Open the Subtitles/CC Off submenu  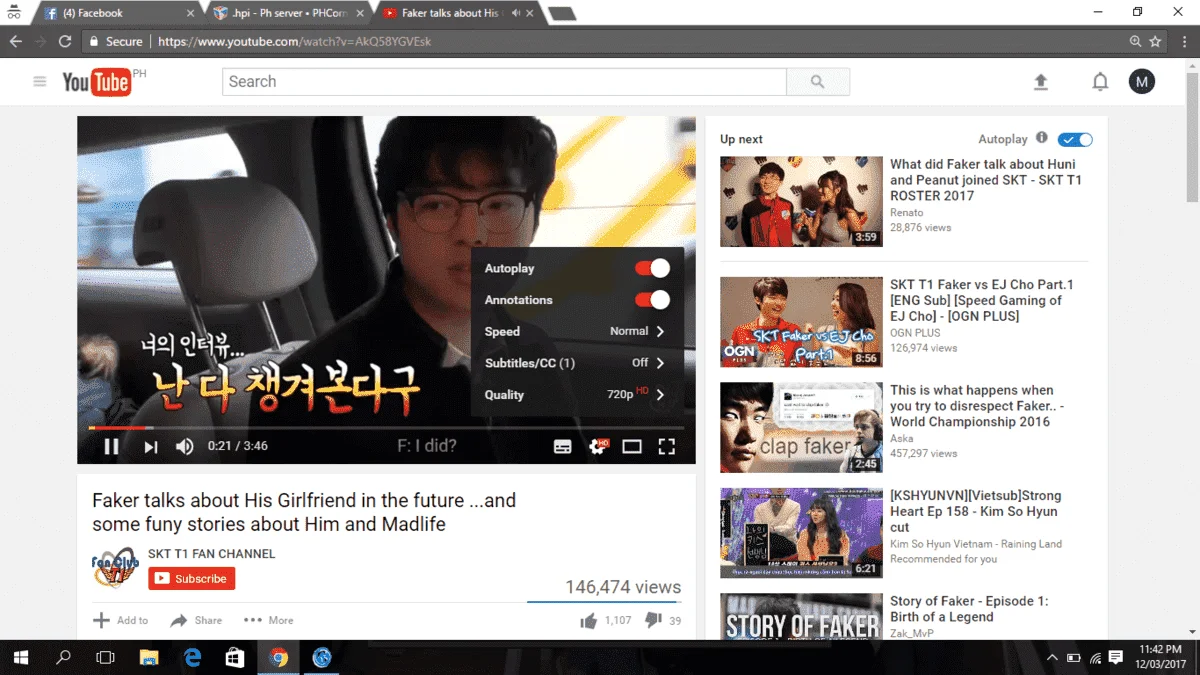(x=577, y=363)
